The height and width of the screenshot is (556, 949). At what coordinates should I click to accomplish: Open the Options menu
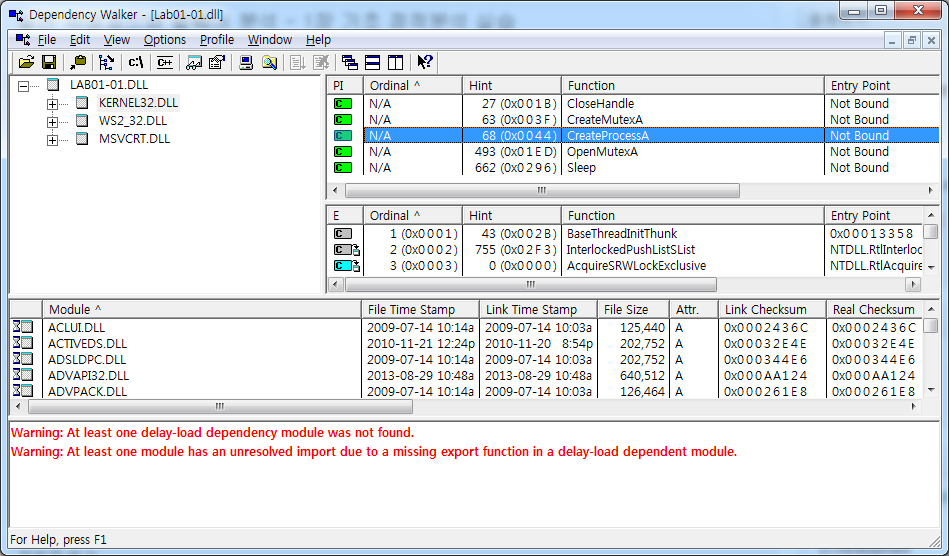tap(164, 40)
